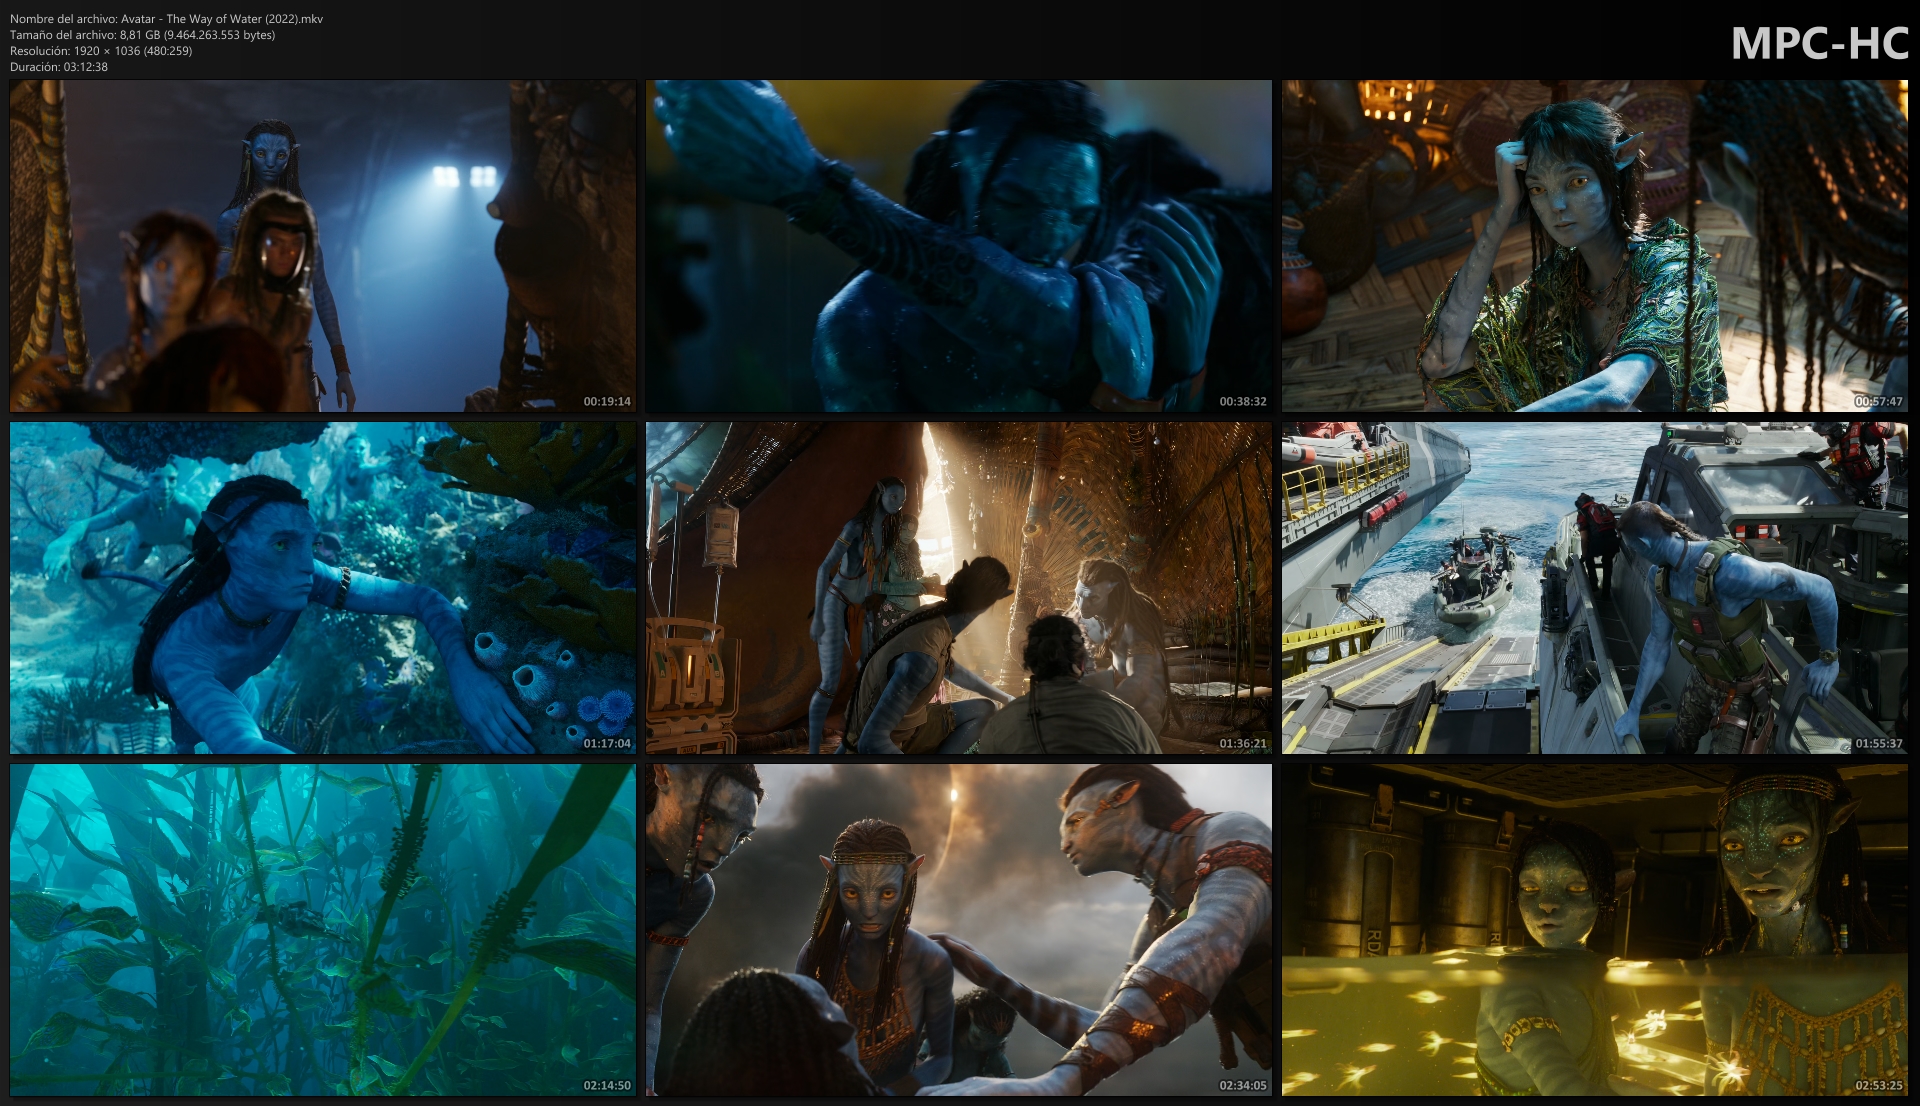Screen dimensions: 1920x1106
Task: Select the hut interior thumbnail at 01:36:21
Action: pyautogui.click(x=958, y=587)
